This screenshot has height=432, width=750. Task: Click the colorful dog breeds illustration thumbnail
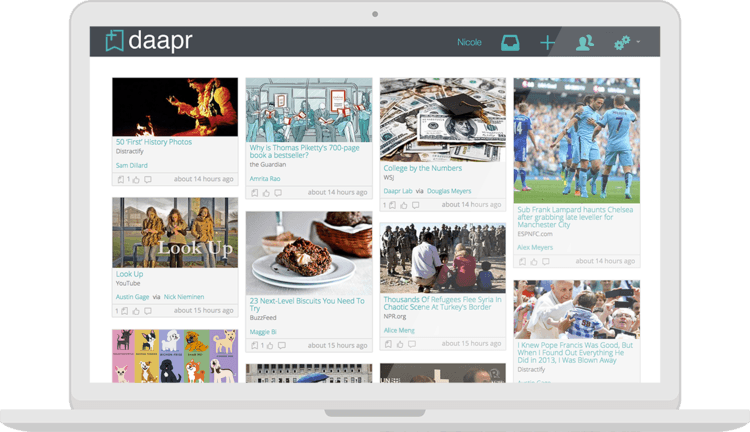[x=175, y=356]
